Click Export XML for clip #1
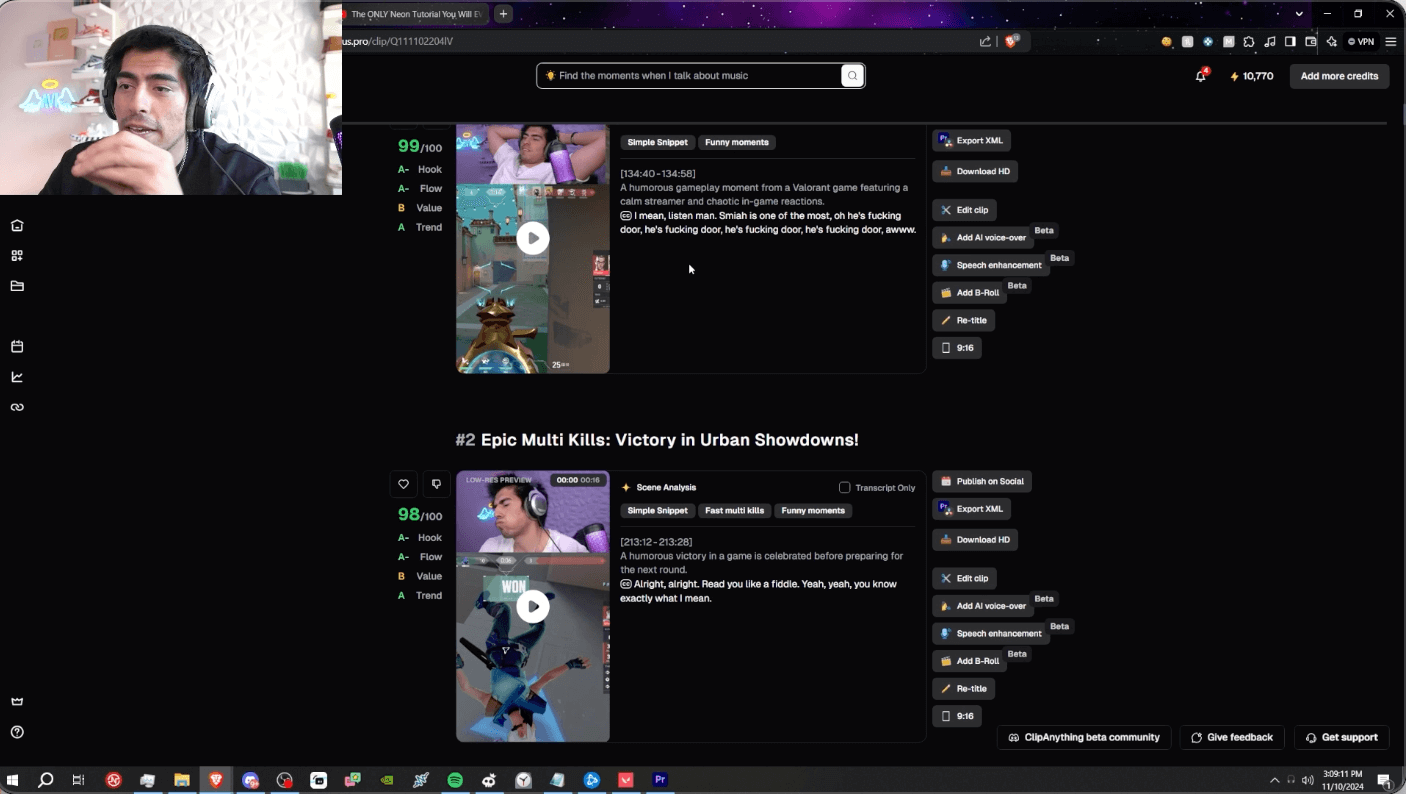The width and height of the screenshot is (1406, 794). click(971, 141)
